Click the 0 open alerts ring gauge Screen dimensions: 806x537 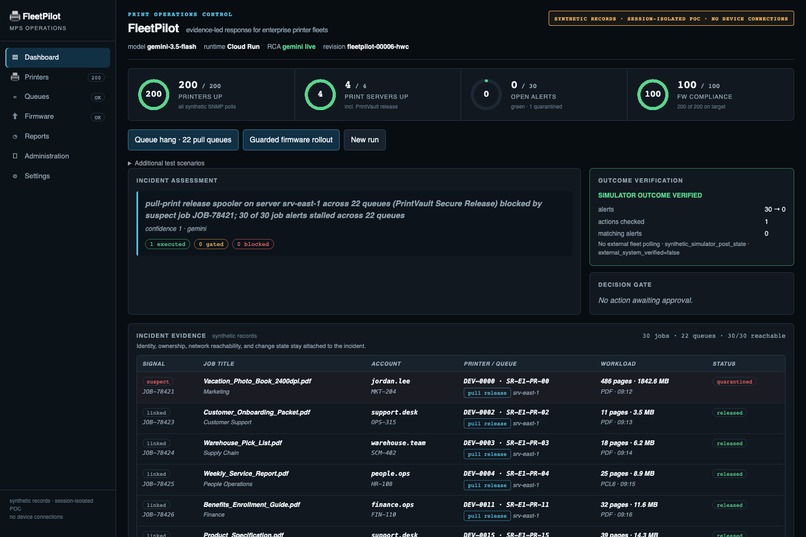pos(486,94)
